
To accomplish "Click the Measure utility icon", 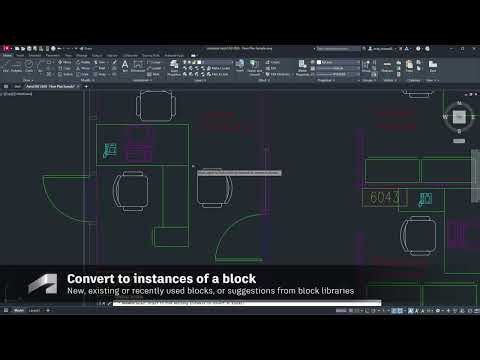I will [x=387, y=66].
